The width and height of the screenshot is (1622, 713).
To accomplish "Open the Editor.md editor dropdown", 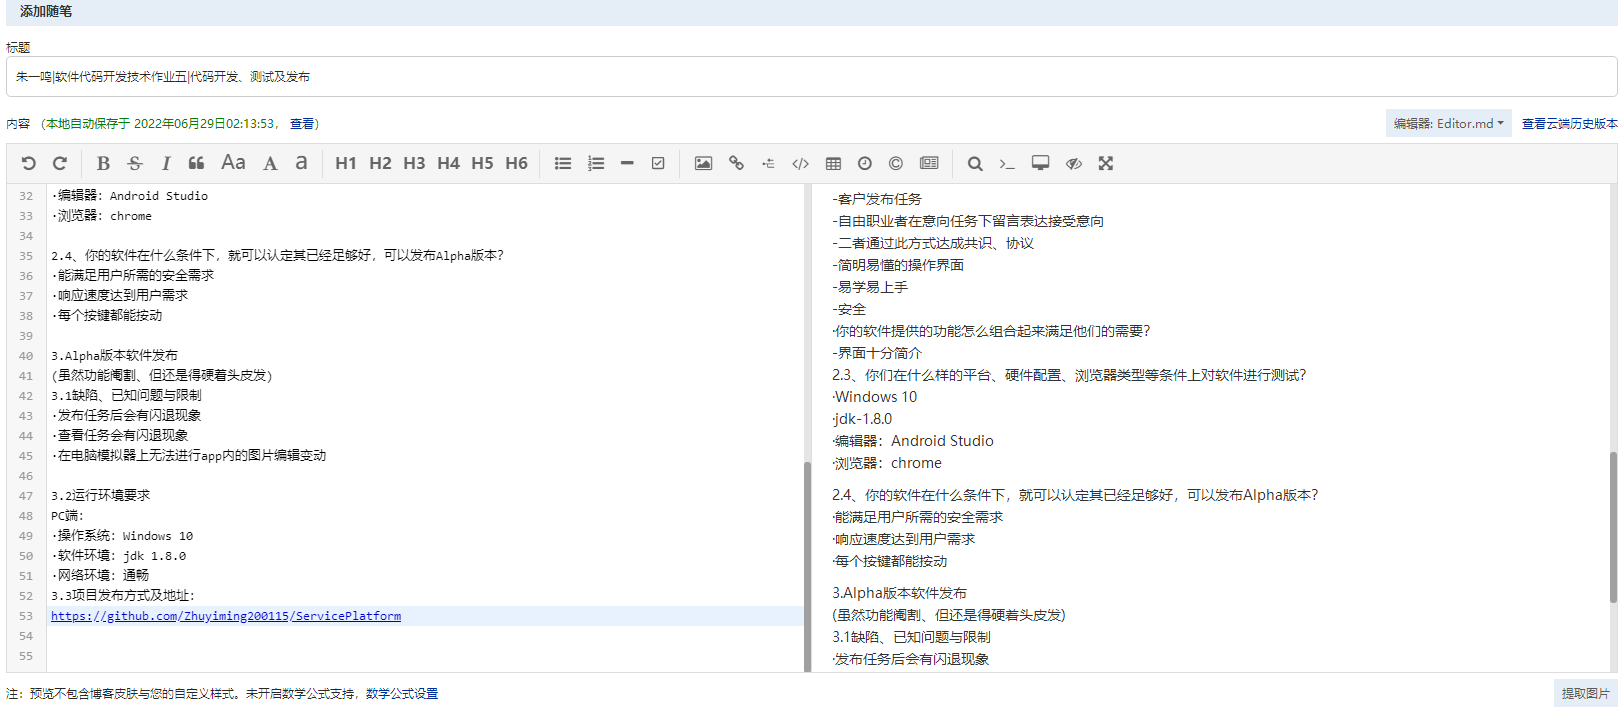I will click(1448, 123).
